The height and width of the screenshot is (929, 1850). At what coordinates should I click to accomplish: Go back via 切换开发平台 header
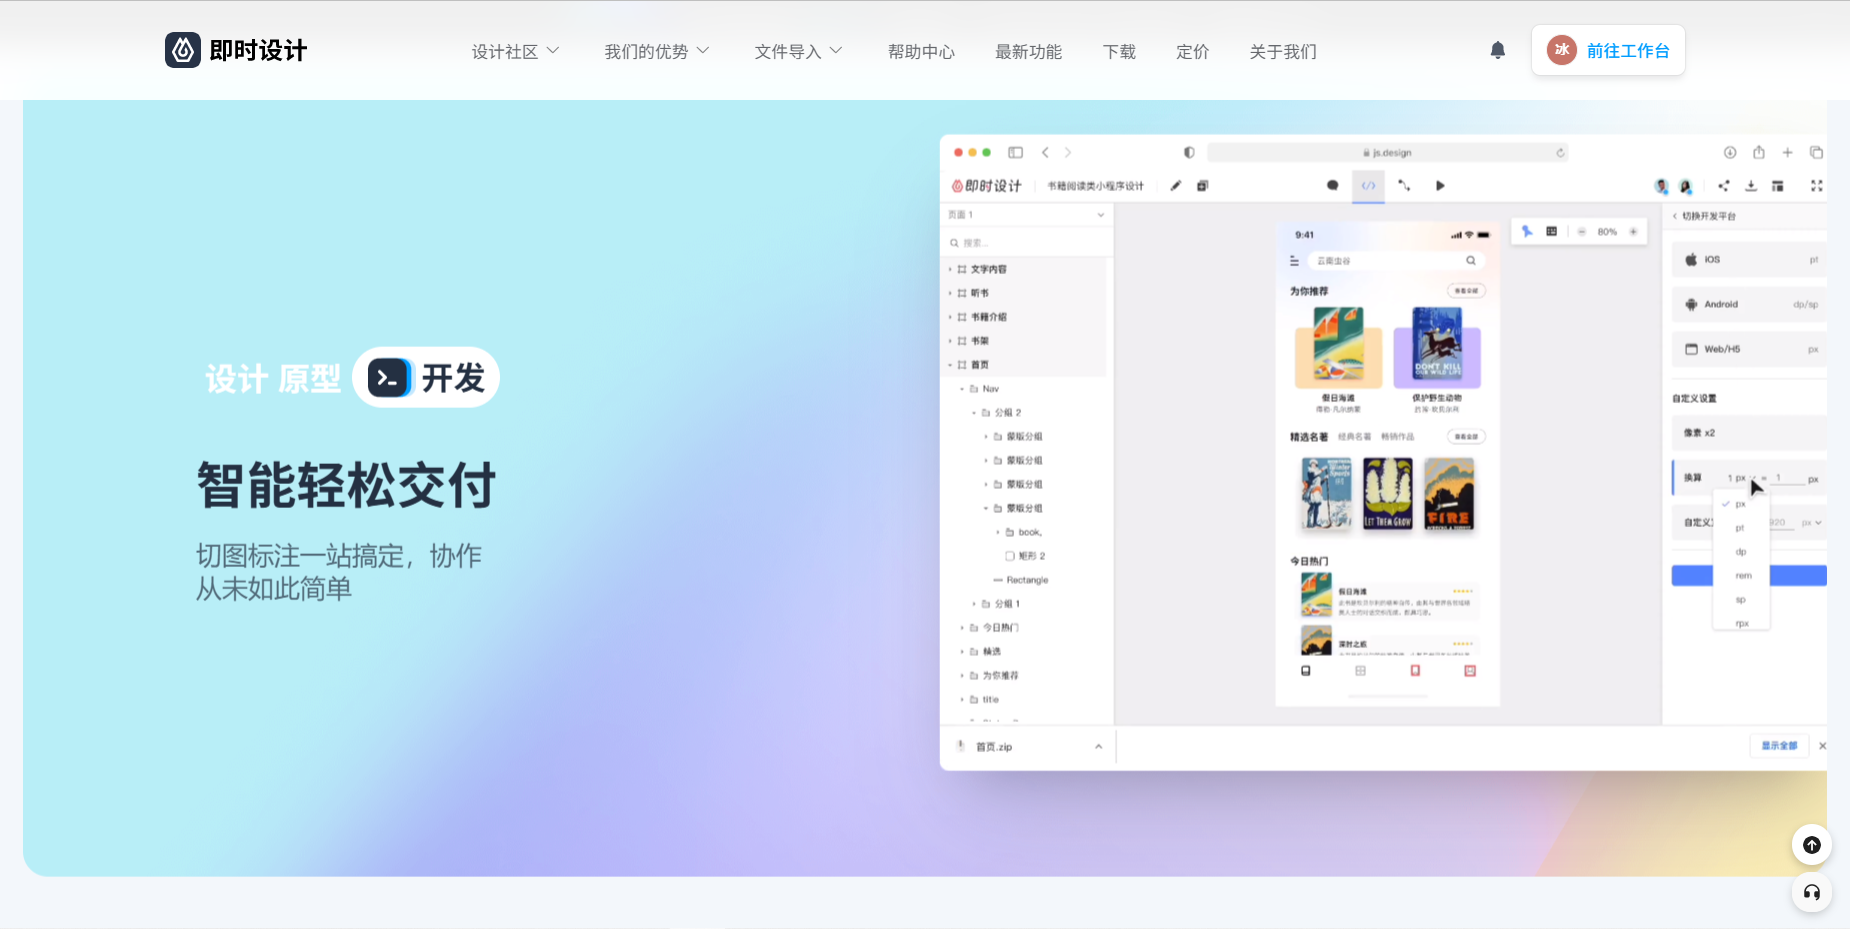pyautogui.click(x=1705, y=216)
